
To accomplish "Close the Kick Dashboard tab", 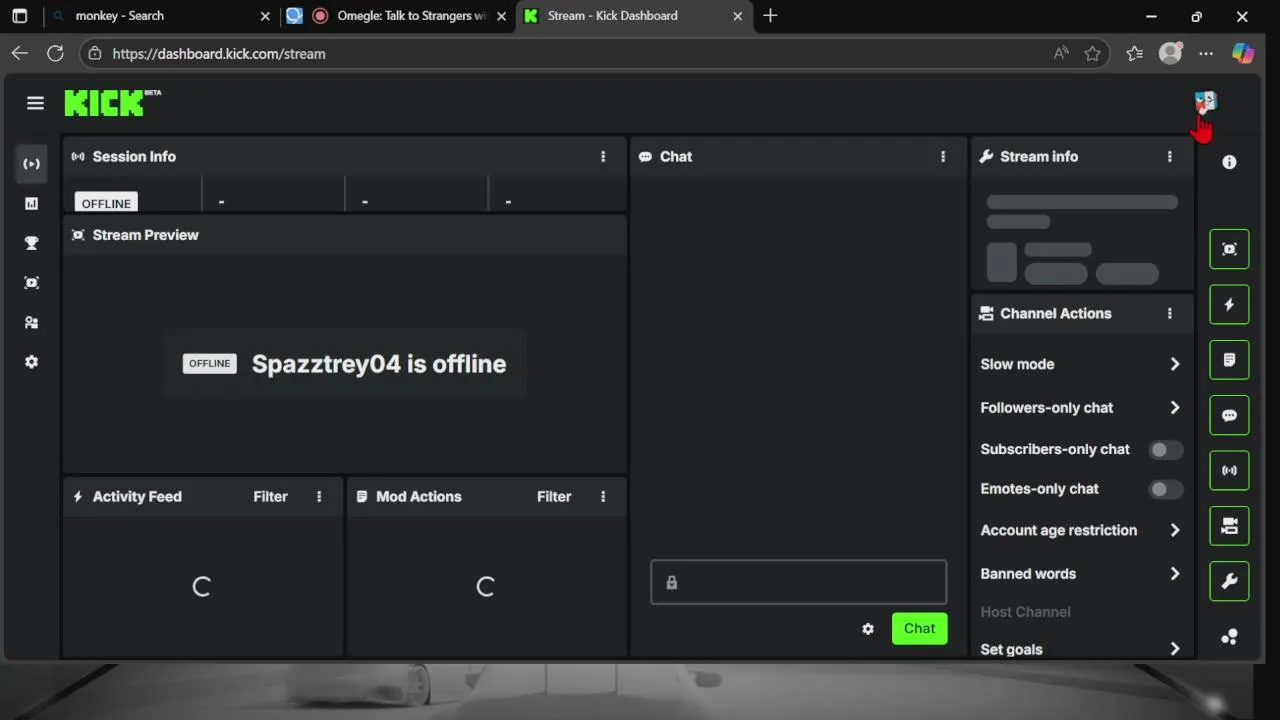I will coord(738,16).
